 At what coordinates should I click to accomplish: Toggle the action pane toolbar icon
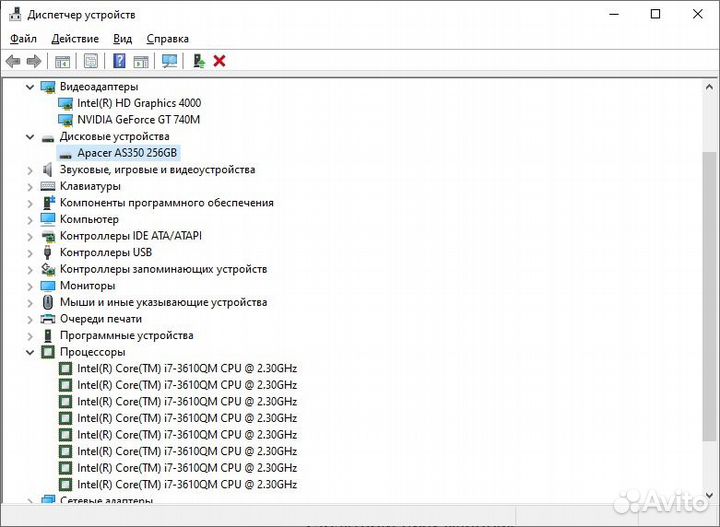(141, 61)
